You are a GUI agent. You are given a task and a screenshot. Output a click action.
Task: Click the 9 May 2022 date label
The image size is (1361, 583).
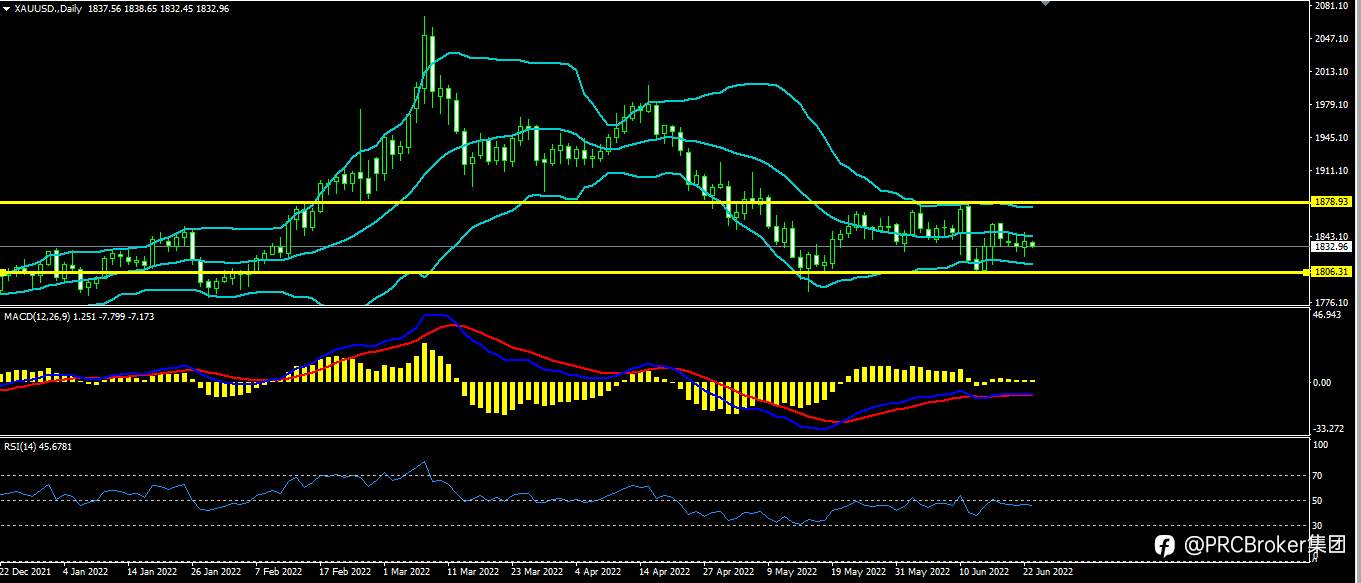791,573
